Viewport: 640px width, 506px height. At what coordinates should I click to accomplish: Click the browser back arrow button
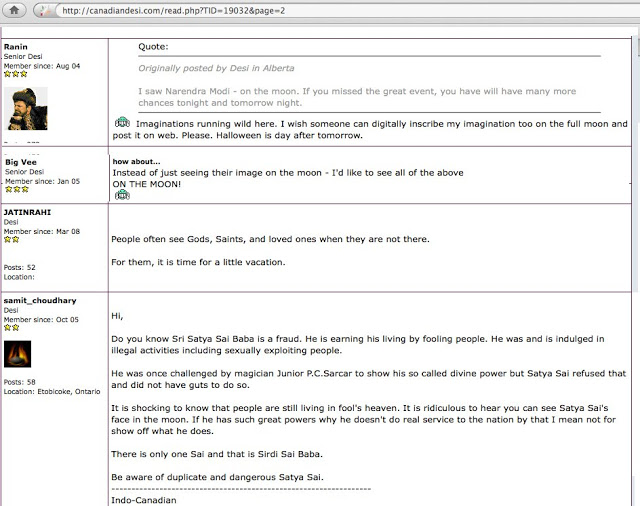(x=44, y=11)
